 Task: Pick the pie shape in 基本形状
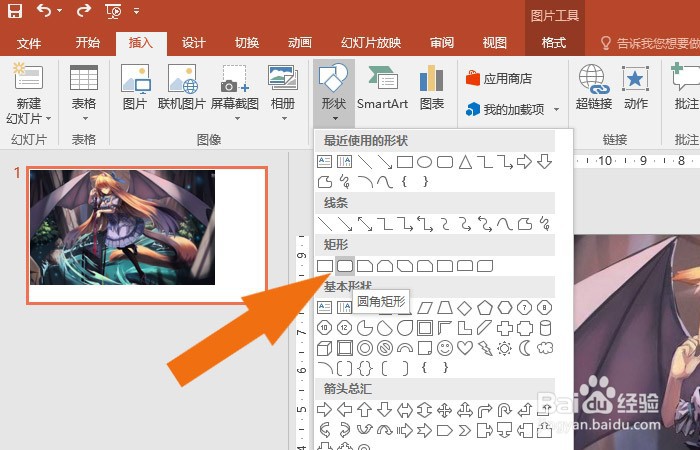tap(365, 328)
